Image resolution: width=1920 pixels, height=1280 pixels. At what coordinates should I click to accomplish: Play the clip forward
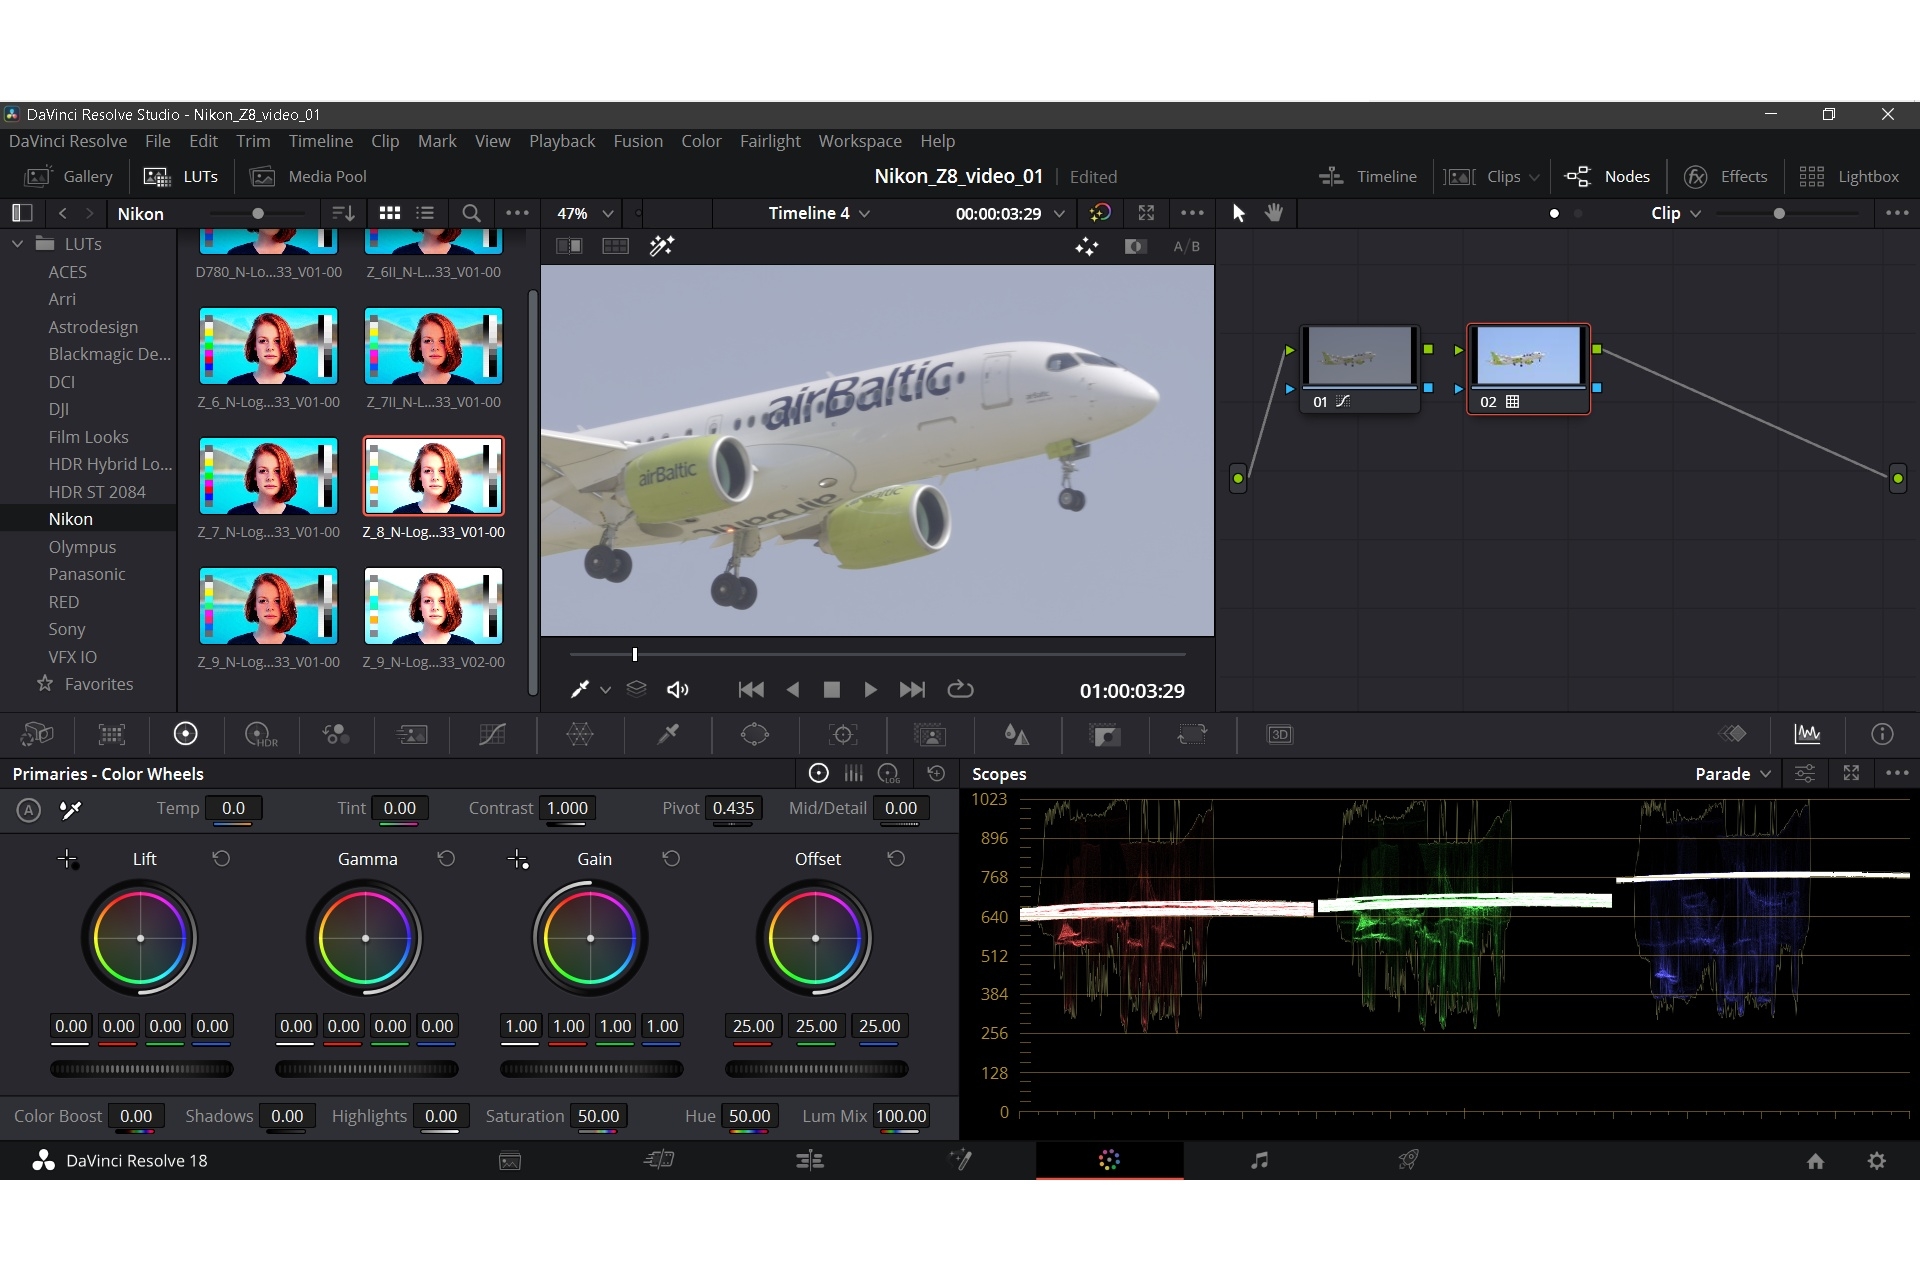click(x=870, y=689)
